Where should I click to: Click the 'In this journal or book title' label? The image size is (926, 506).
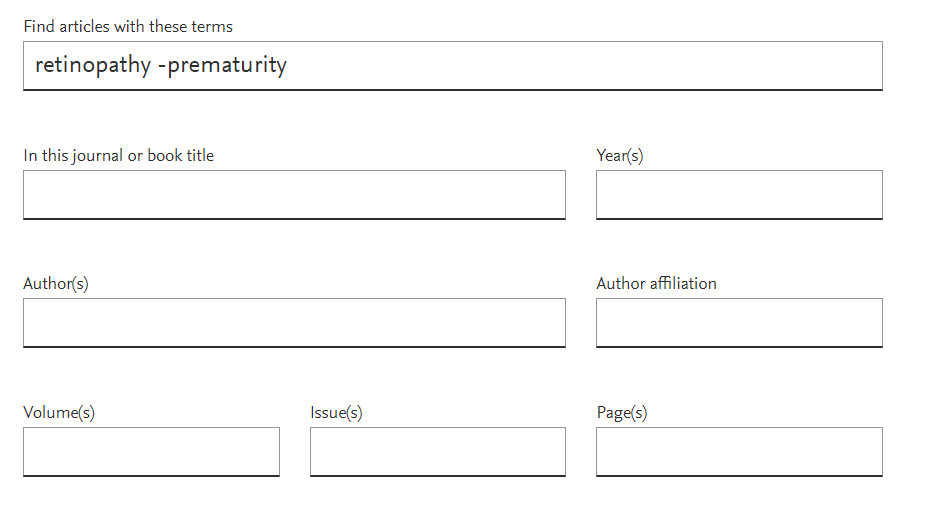(118, 155)
